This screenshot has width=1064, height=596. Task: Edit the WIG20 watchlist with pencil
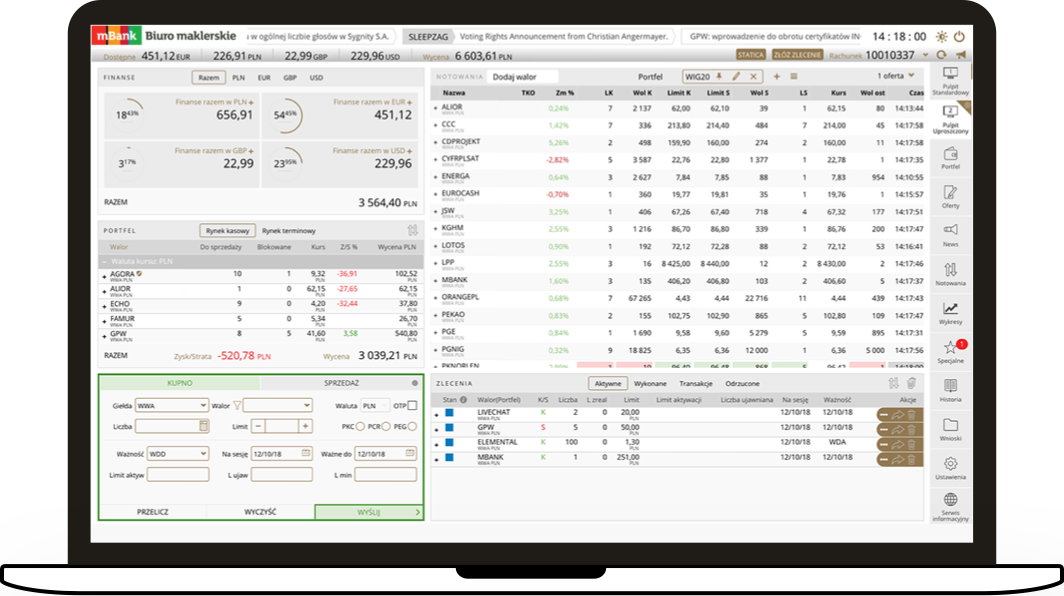[736, 77]
